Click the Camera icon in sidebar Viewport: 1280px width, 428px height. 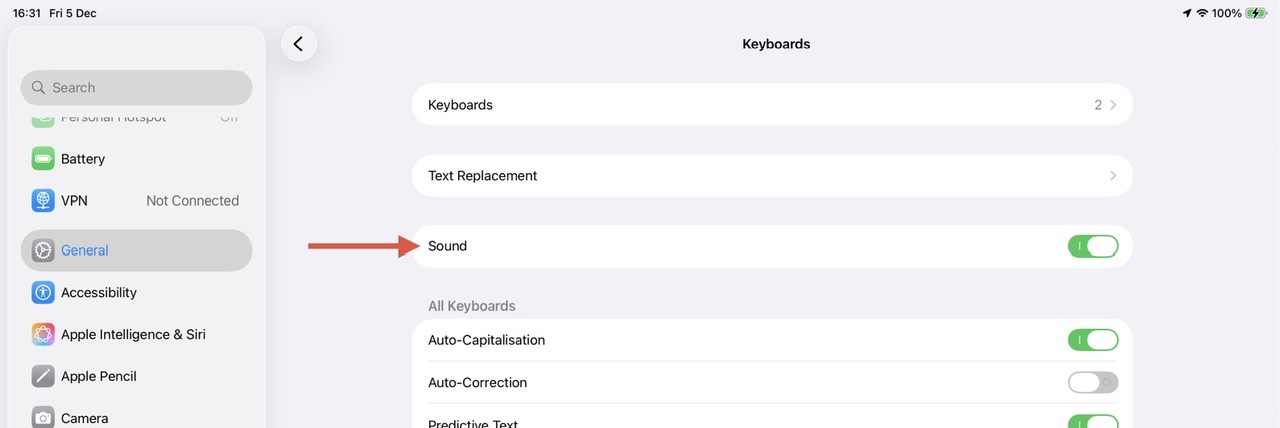pos(43,417)
